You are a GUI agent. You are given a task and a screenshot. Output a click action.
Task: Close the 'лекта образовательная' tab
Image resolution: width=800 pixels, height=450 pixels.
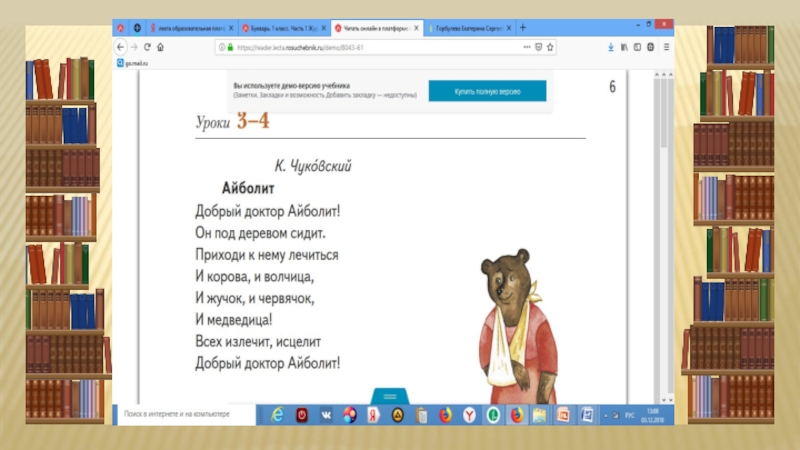(x=231, y=28)
